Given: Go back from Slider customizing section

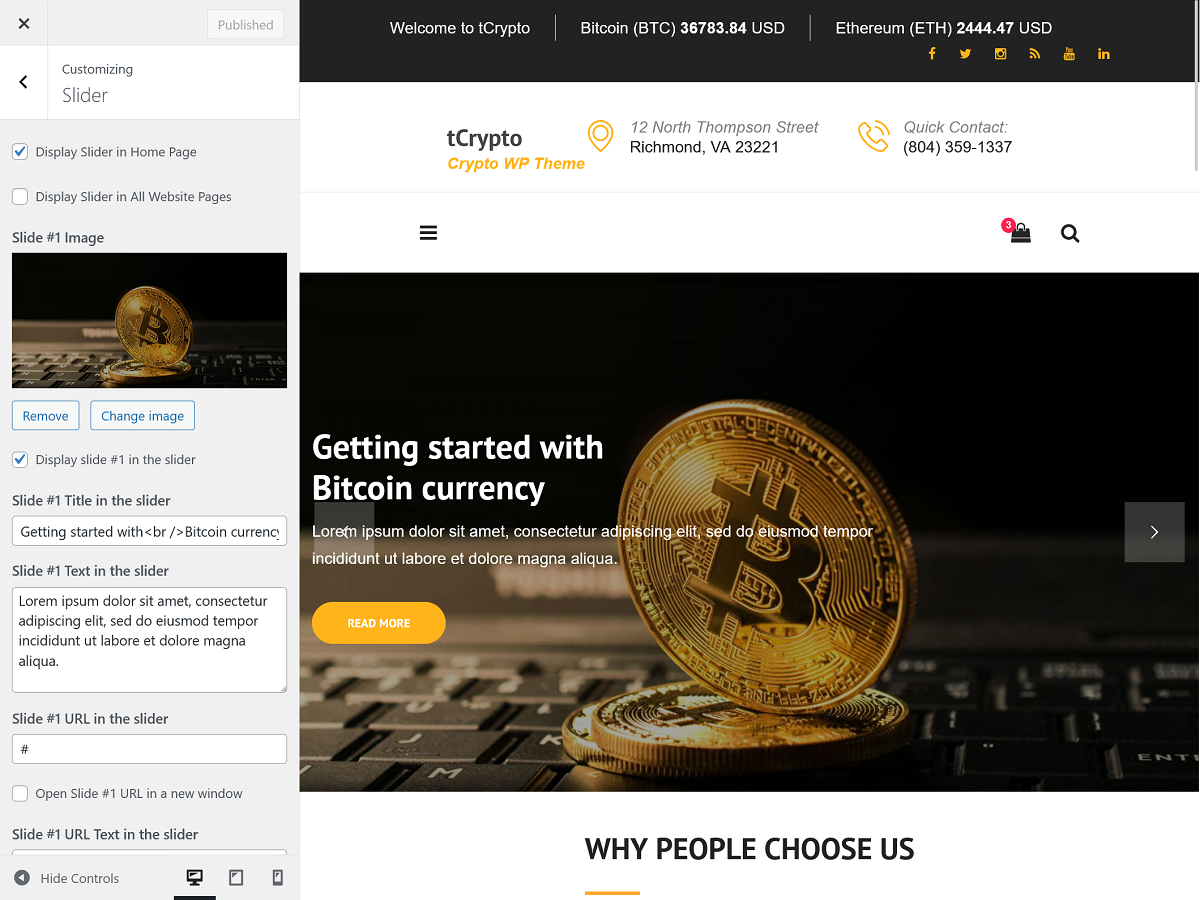Looking at the screenshot, I should pos(23,82).
